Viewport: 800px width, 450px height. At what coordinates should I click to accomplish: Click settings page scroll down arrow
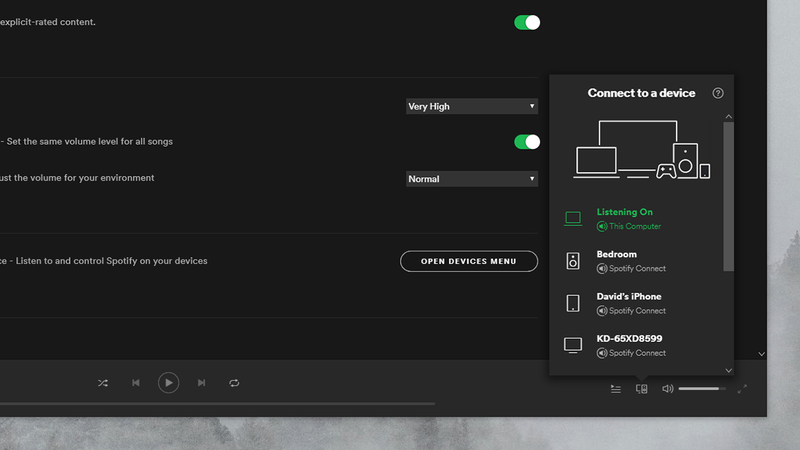tap(761, 354)
